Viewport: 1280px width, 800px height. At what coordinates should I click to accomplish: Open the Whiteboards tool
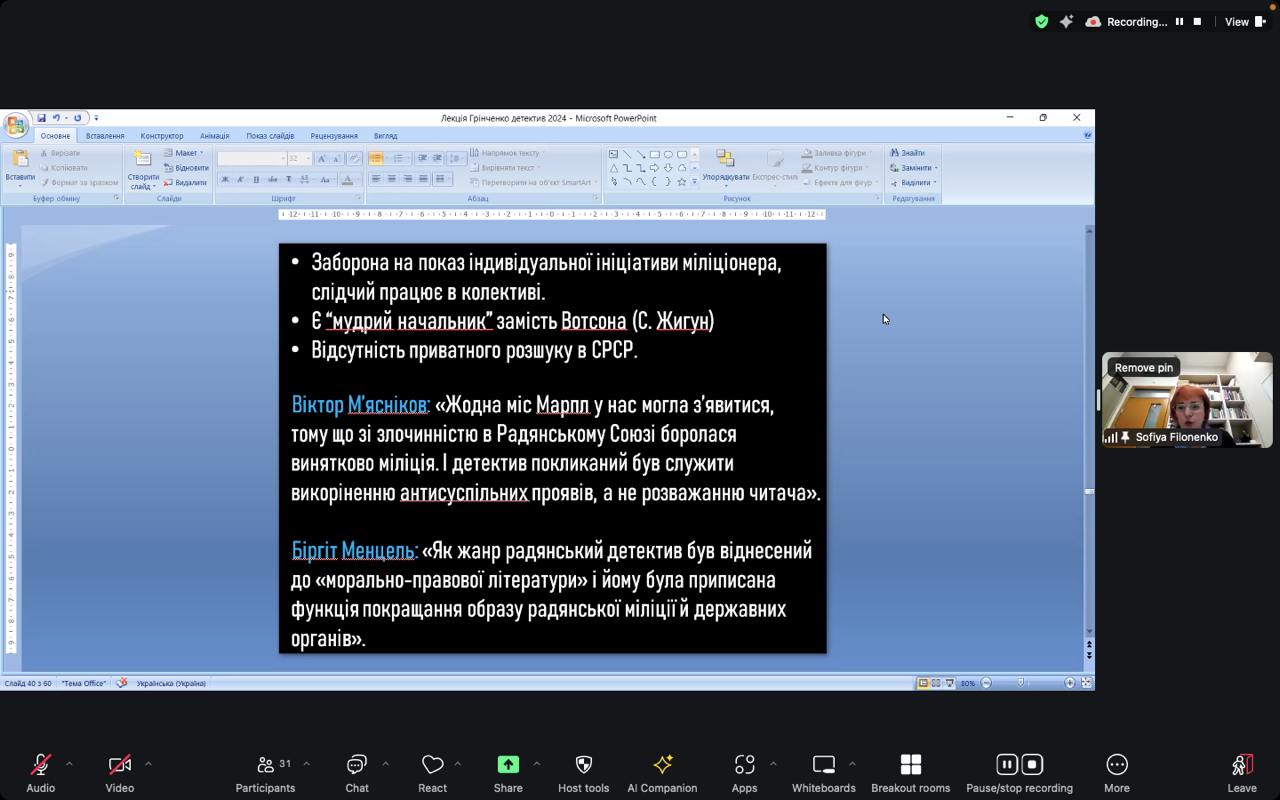coord(823,765)
